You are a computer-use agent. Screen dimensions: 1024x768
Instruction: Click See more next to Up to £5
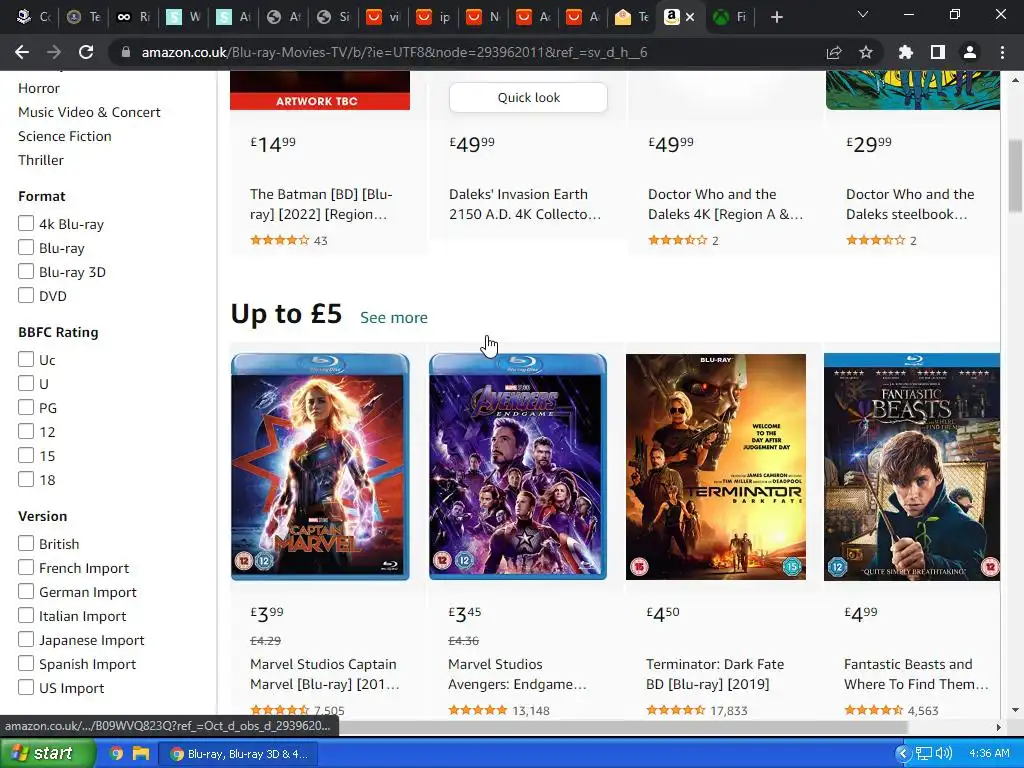click(x=394, y=317)
